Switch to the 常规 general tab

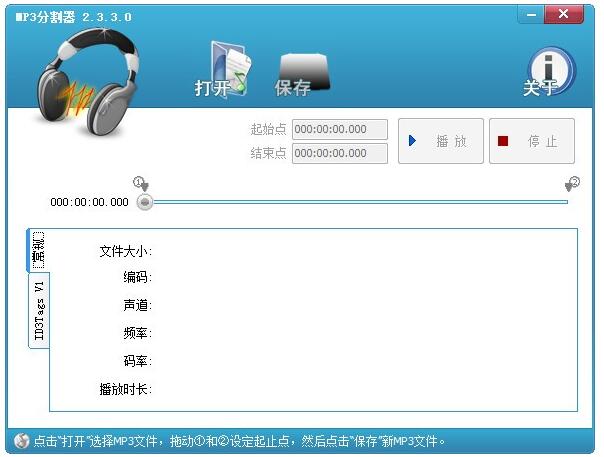coord(38,250)
